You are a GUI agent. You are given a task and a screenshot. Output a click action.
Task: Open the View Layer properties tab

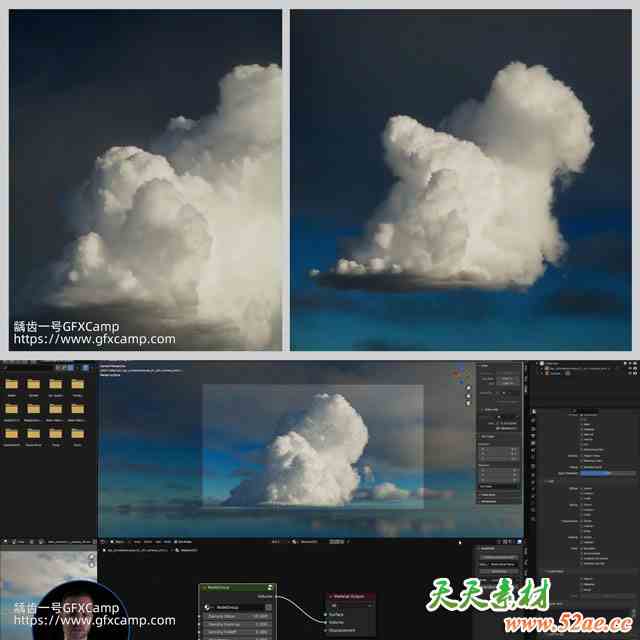click(x=533, y=436)
